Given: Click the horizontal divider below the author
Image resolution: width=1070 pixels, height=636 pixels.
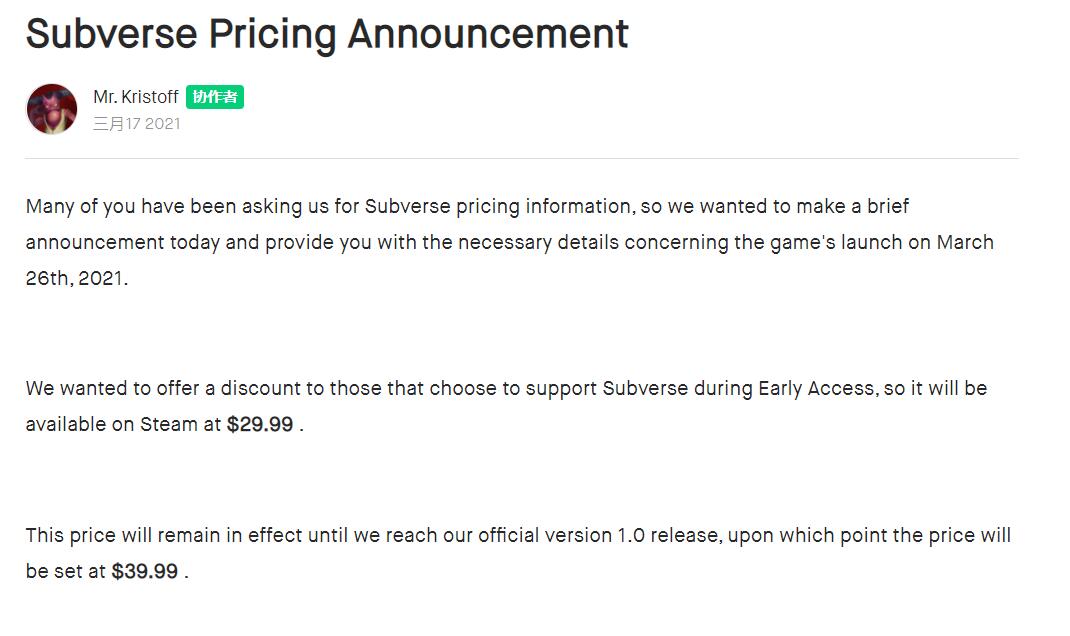Looking at the screenshot, I should click(522, 158).
